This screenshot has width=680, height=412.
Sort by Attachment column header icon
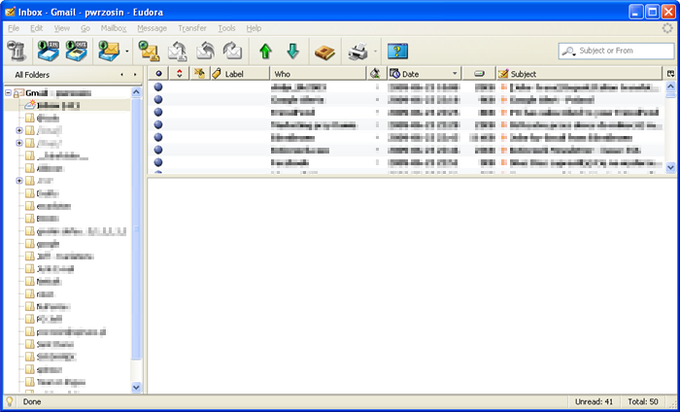point(199,74)
